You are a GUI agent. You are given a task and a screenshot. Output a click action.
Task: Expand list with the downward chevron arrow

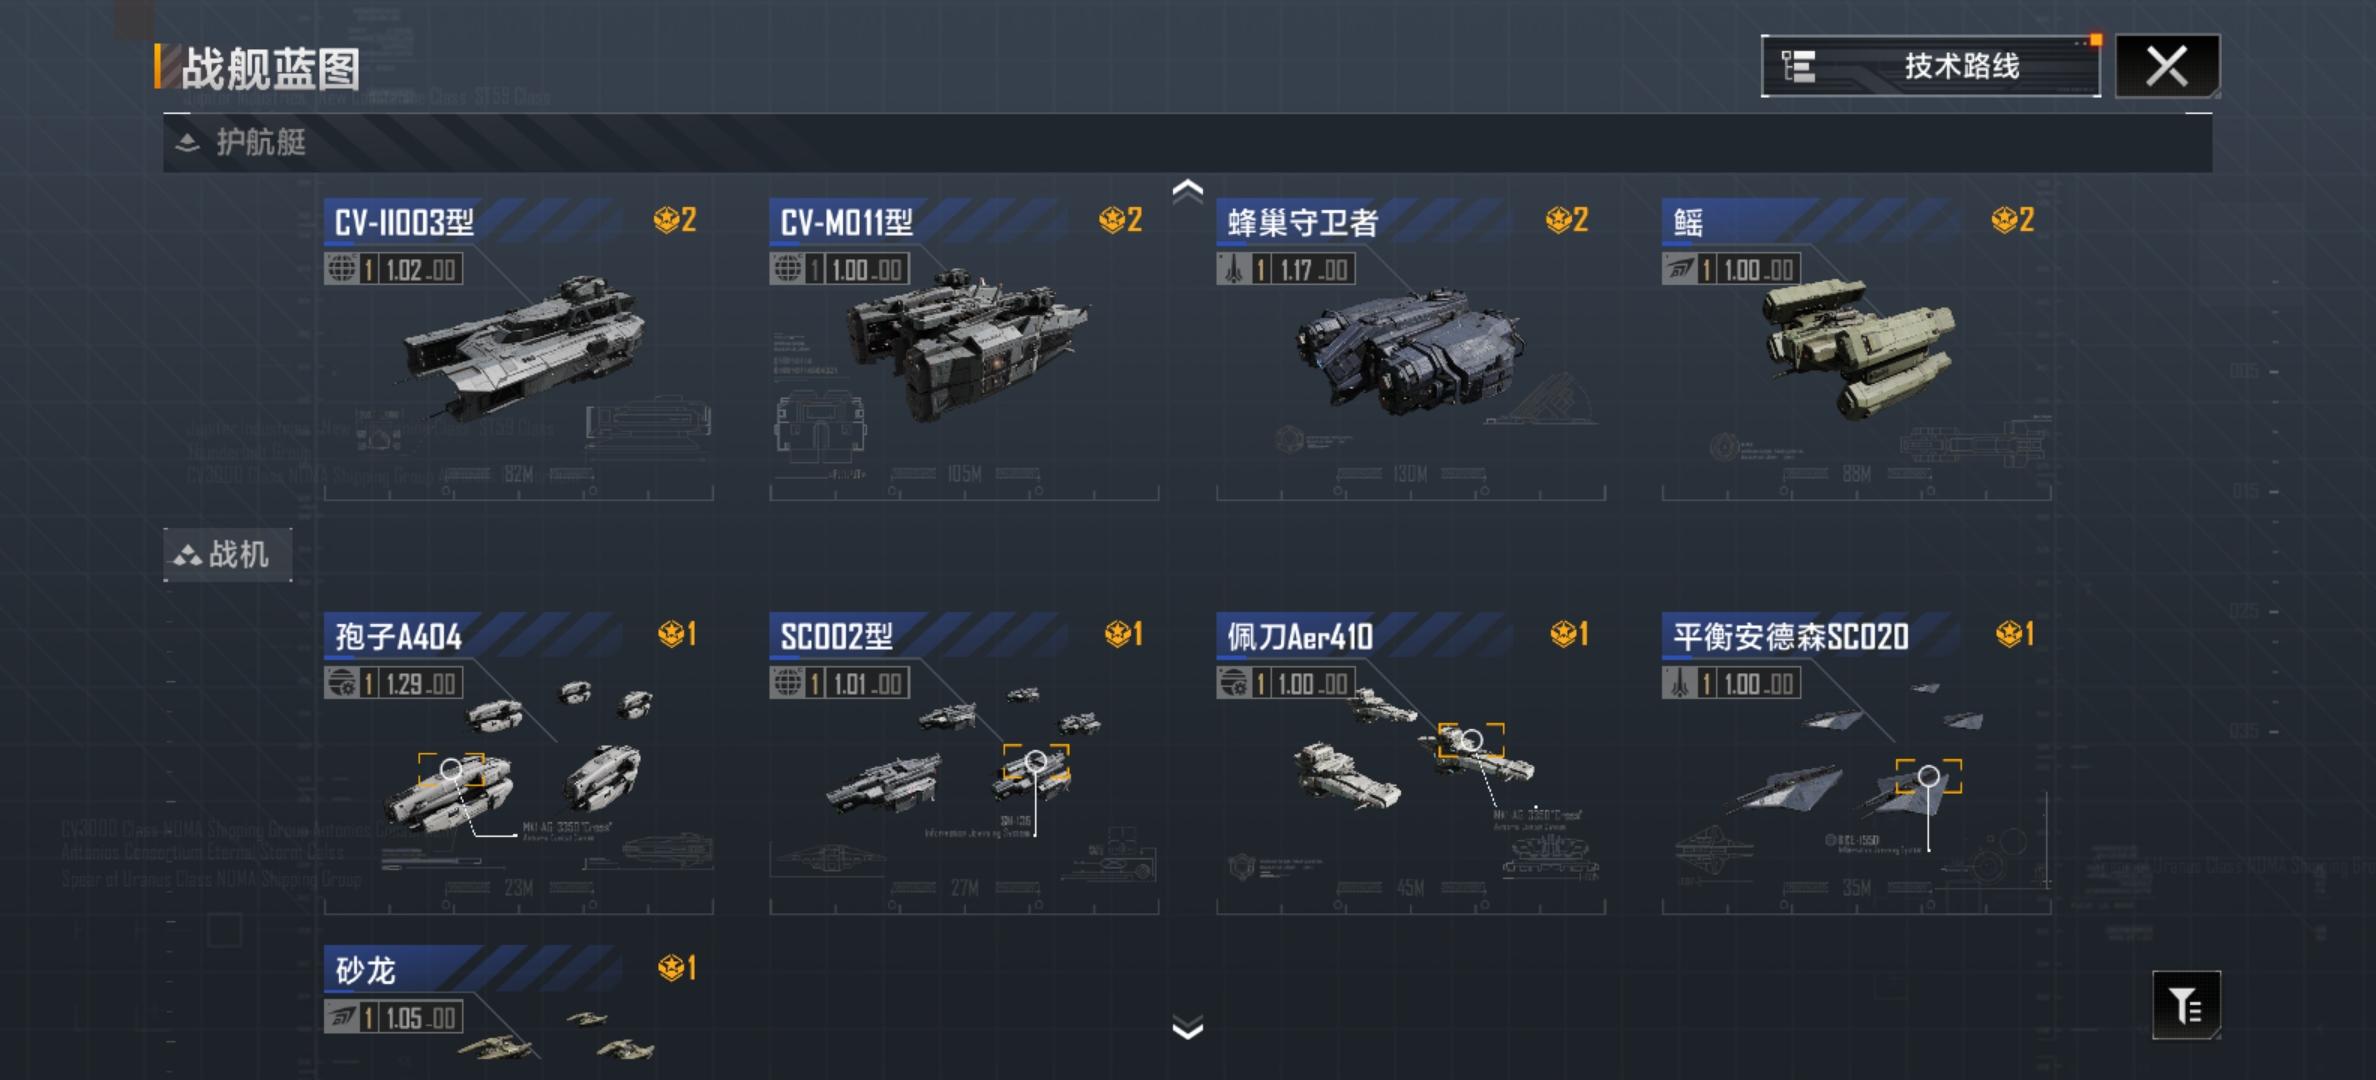click(x=1187, y=1028)
